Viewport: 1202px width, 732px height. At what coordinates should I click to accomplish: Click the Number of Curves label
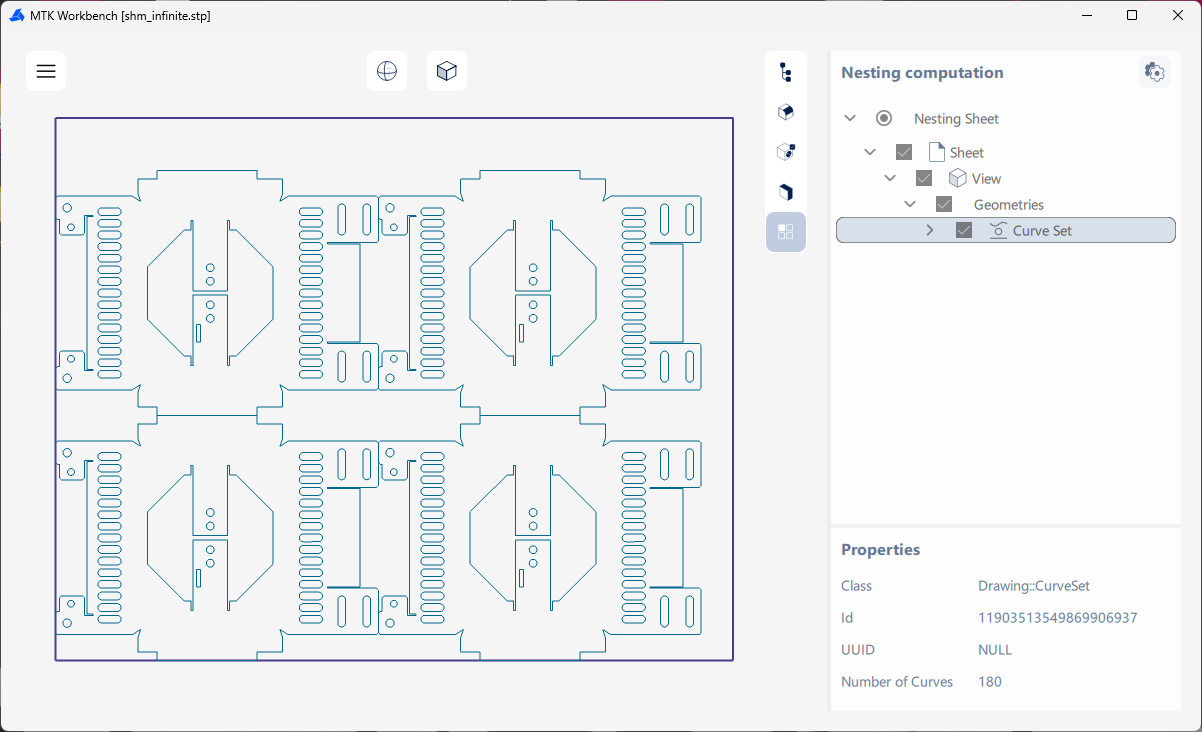coord(897,682)
